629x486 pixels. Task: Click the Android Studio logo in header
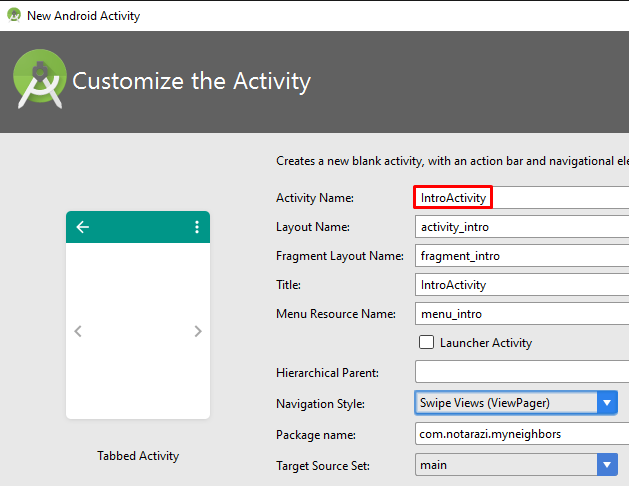39,79
